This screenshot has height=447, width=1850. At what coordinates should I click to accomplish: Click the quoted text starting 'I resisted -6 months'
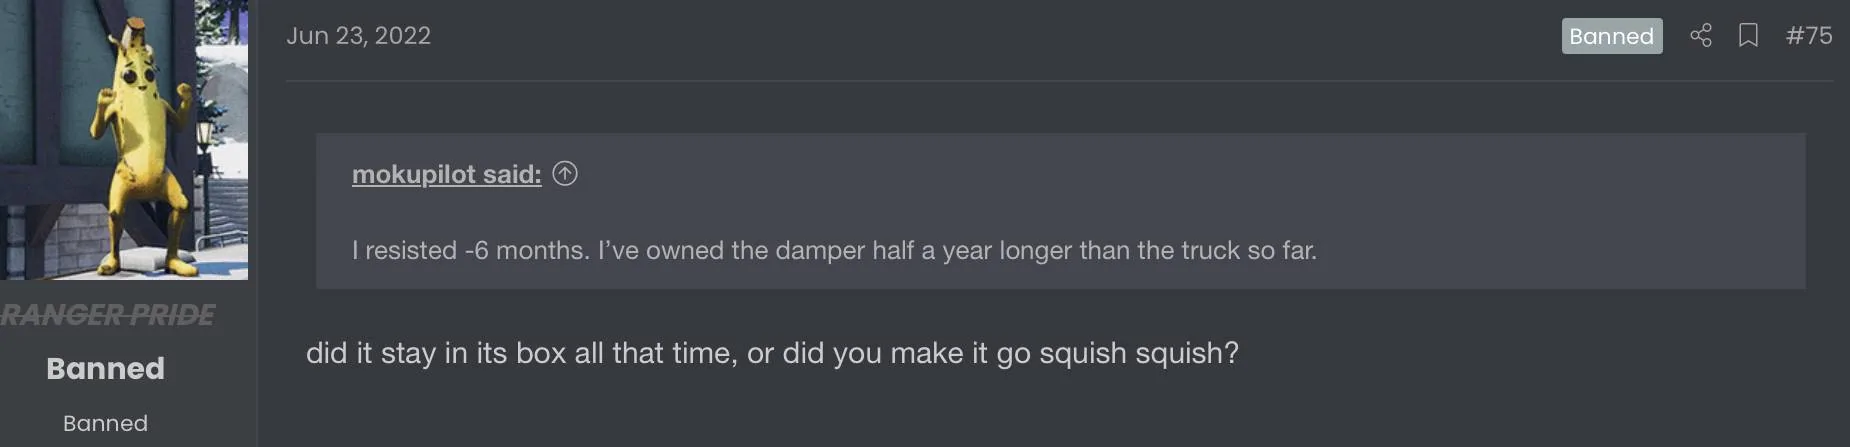tap(834, 250)
